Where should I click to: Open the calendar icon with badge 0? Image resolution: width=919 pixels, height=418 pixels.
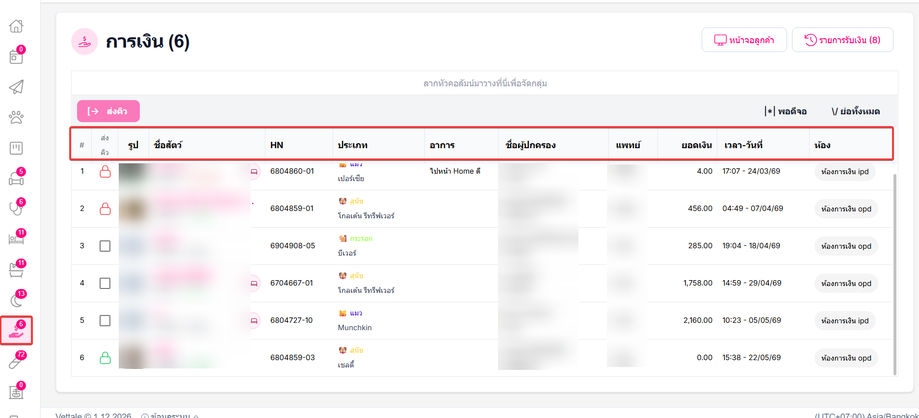click(x=16, y=56)
